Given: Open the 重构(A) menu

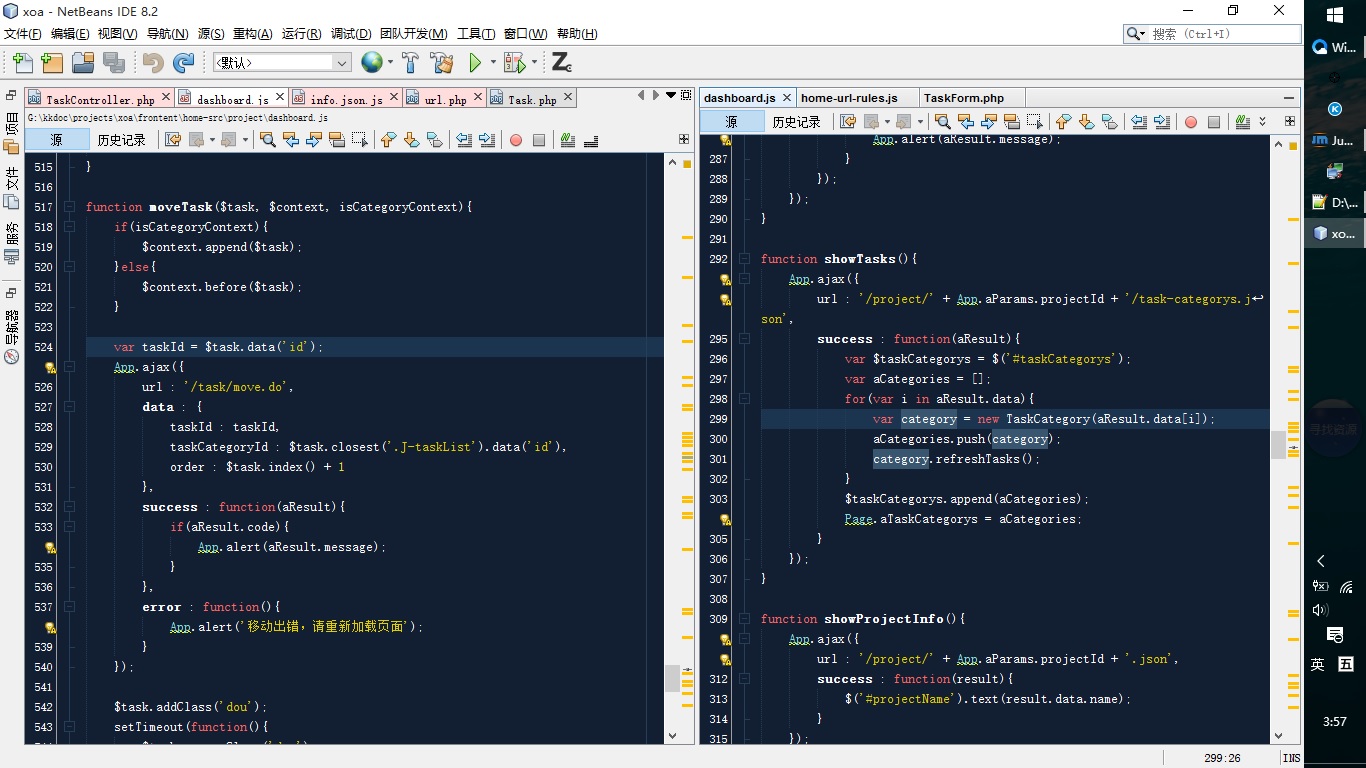Looking at the screenshot, I should (252, 34).
